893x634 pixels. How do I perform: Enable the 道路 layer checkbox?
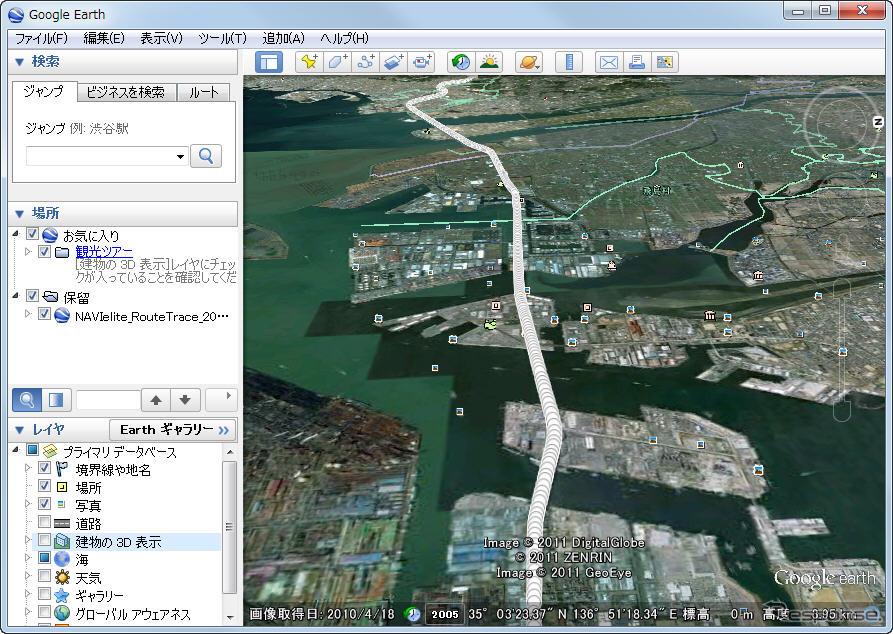click(x=44, y=523)
